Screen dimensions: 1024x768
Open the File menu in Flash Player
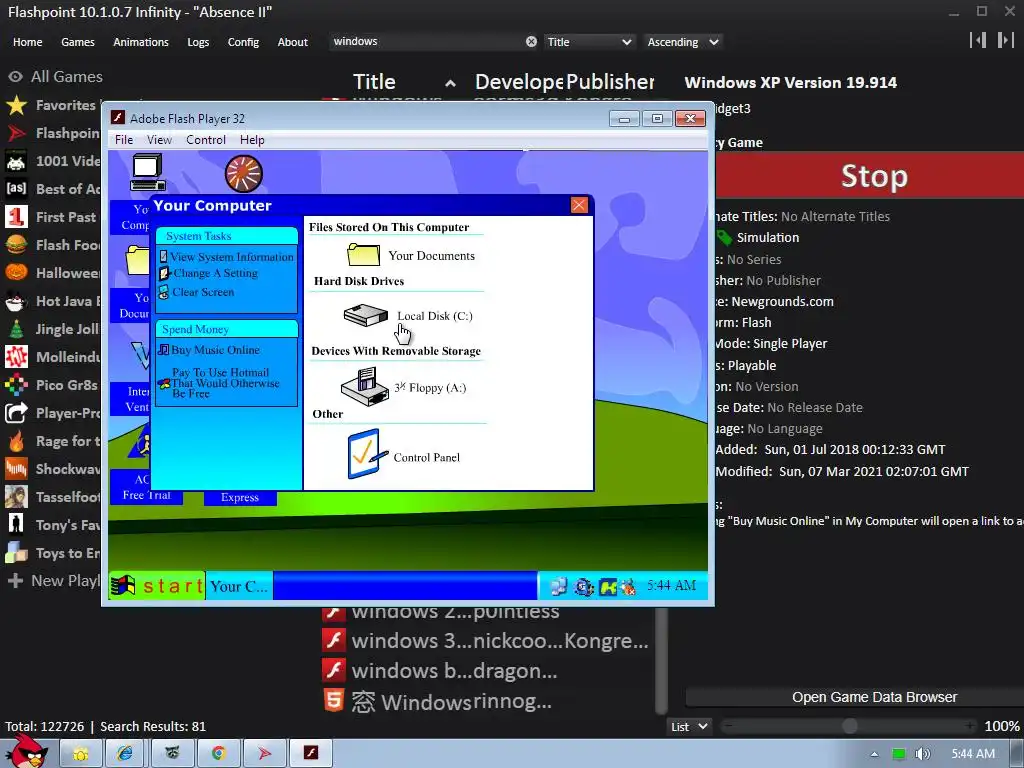point(124,140)
